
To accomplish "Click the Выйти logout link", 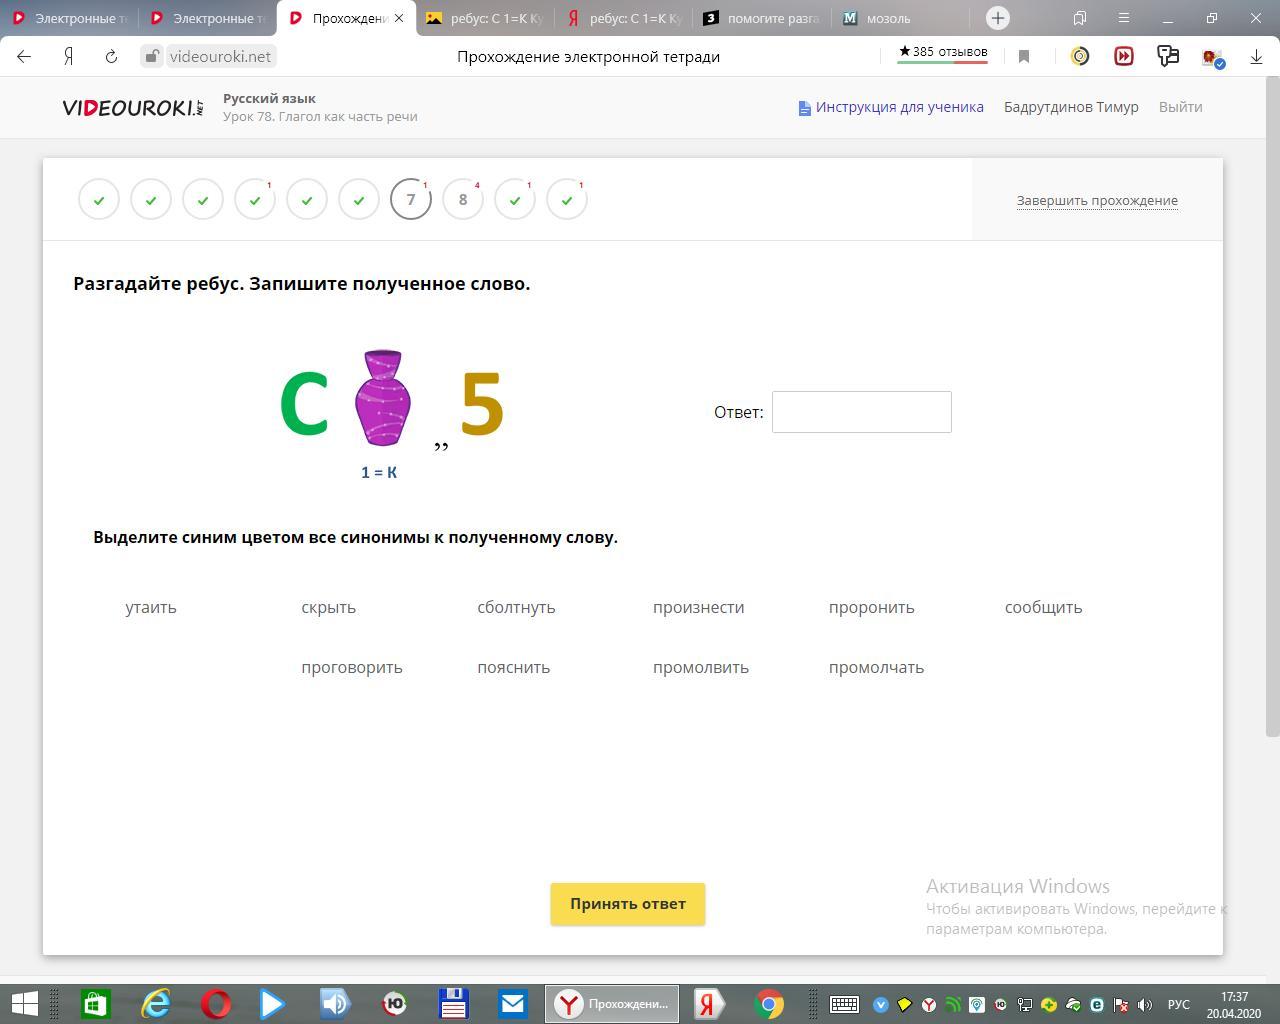I will point(1180,107).
